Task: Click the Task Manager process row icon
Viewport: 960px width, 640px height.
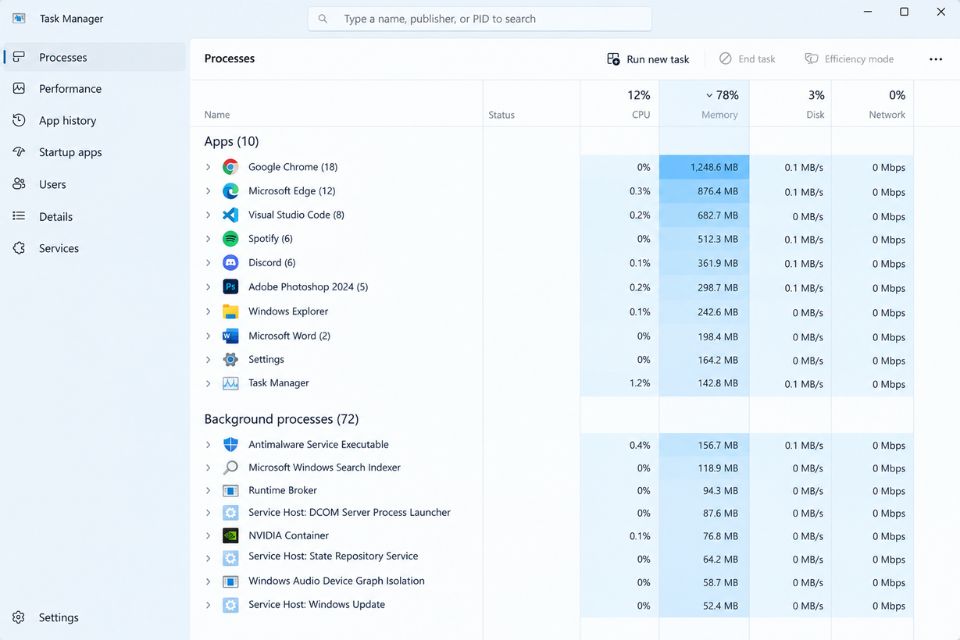Action: (x=230, y=383)
